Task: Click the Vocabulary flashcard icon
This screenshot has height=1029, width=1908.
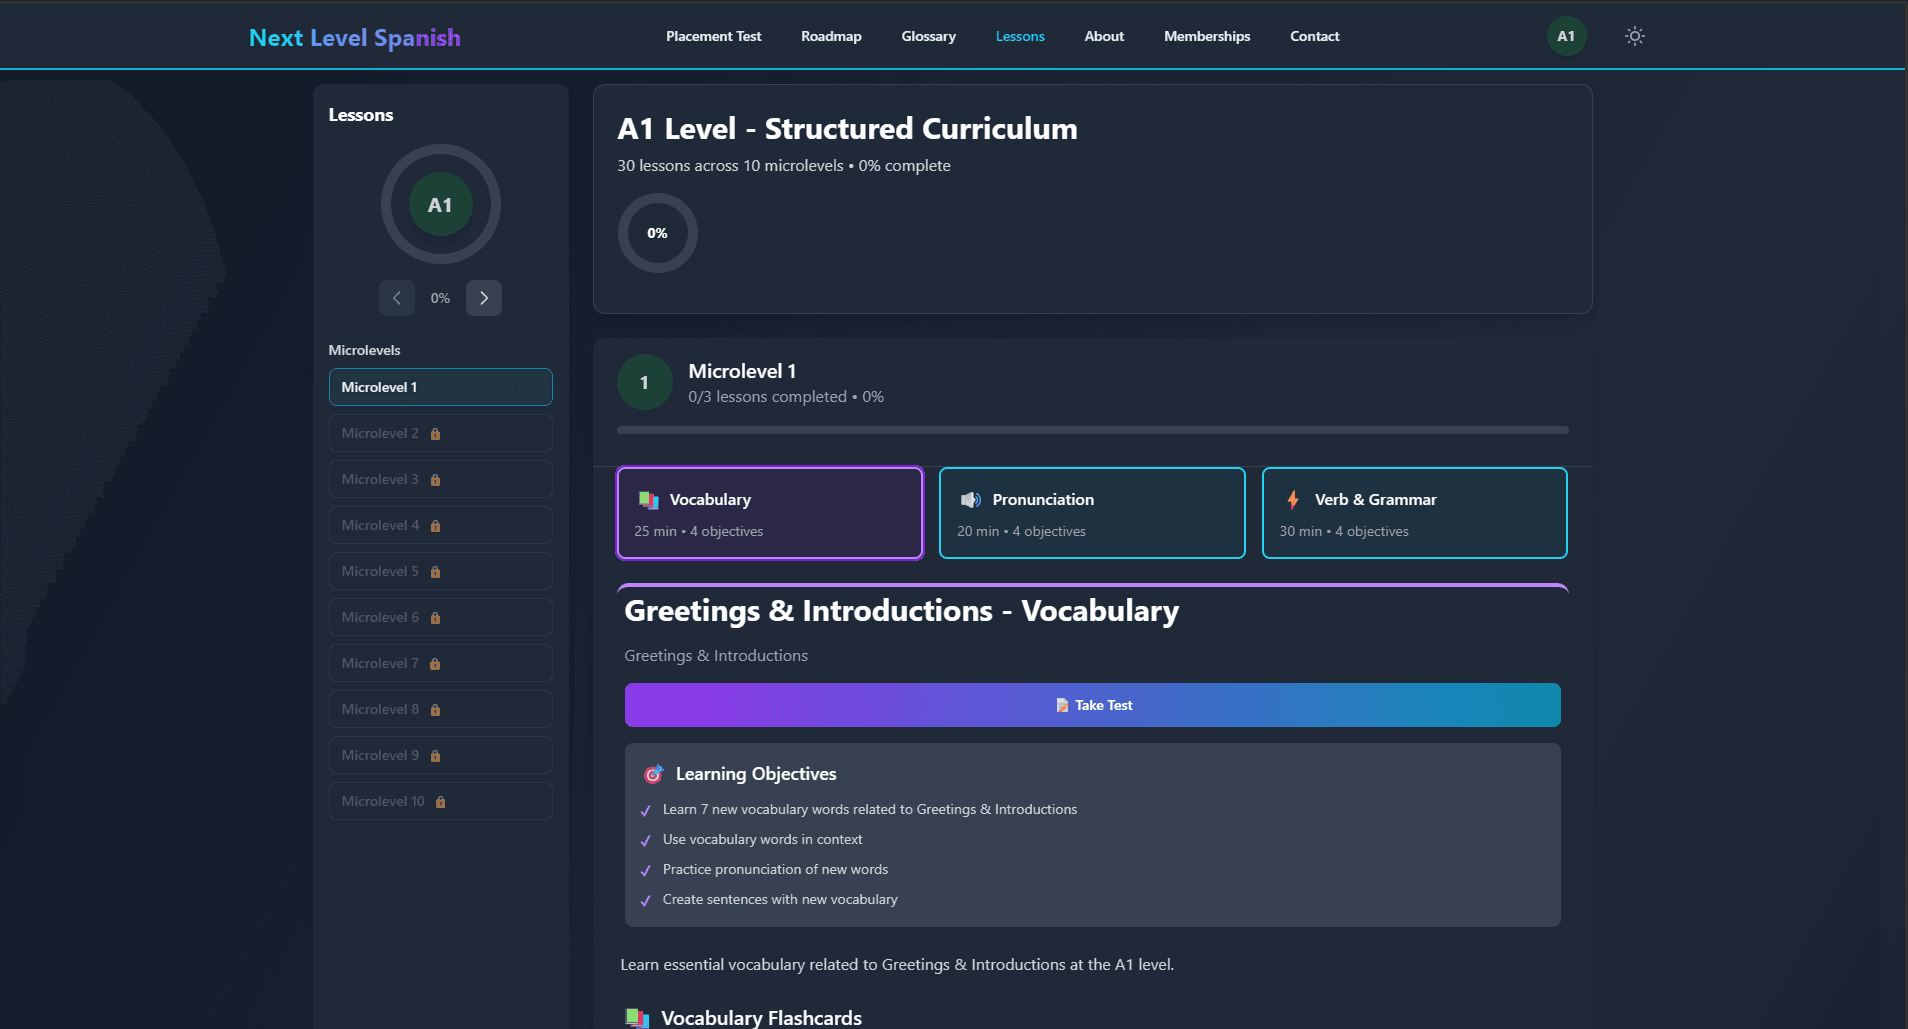Action: [x=648, y=500]
